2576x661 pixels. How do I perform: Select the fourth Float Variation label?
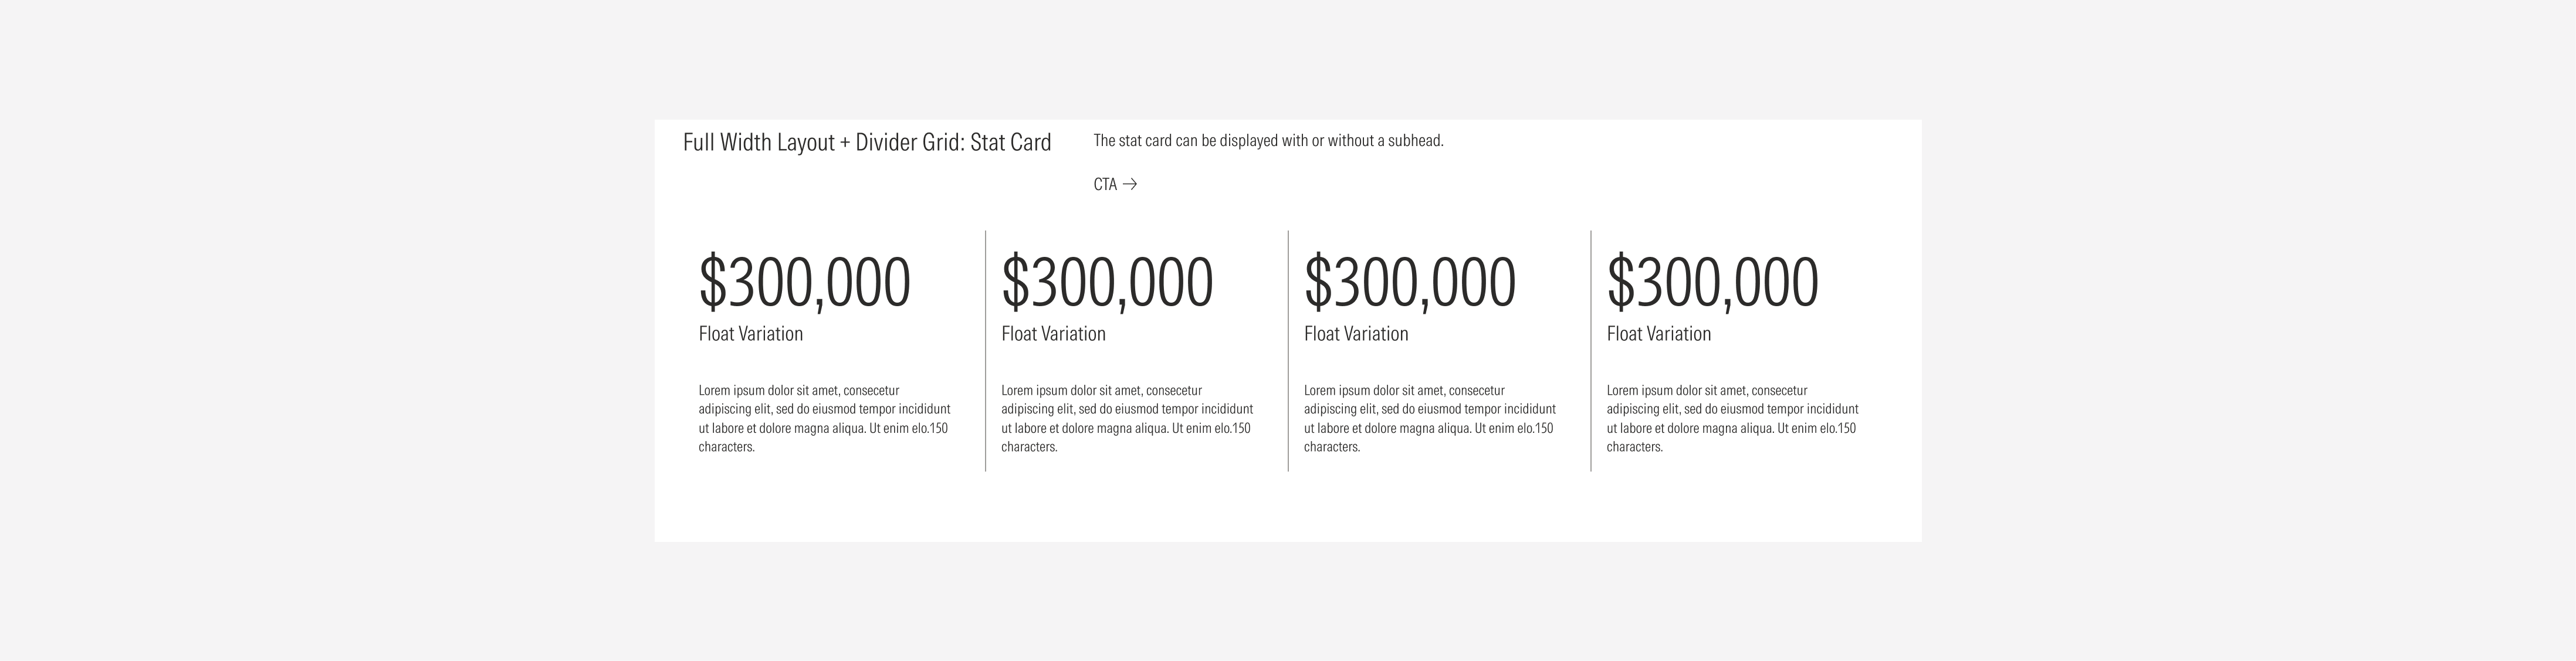[1659, 334]
